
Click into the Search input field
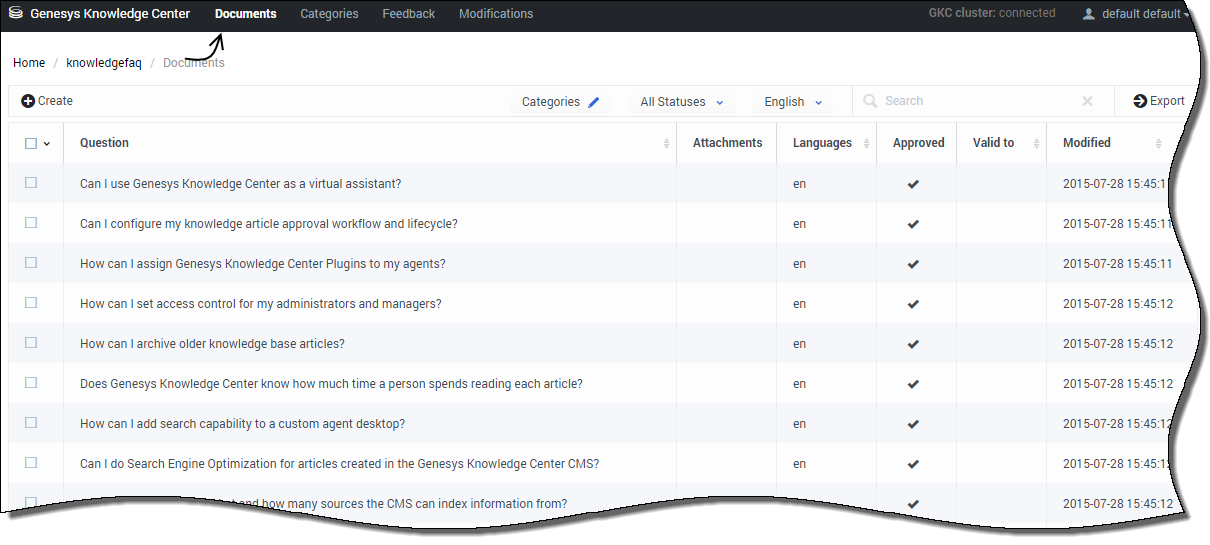(x=975, y=101)
